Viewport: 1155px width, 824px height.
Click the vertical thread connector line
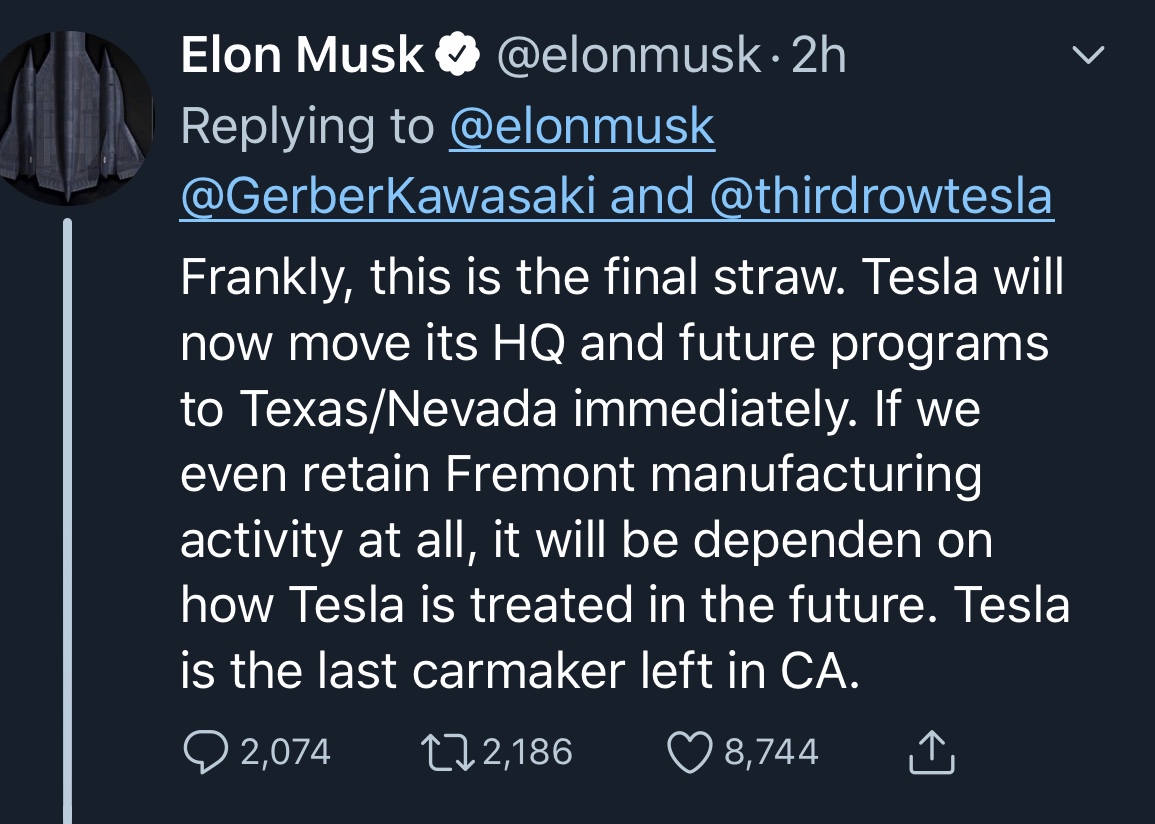click(x=68, y=521)
